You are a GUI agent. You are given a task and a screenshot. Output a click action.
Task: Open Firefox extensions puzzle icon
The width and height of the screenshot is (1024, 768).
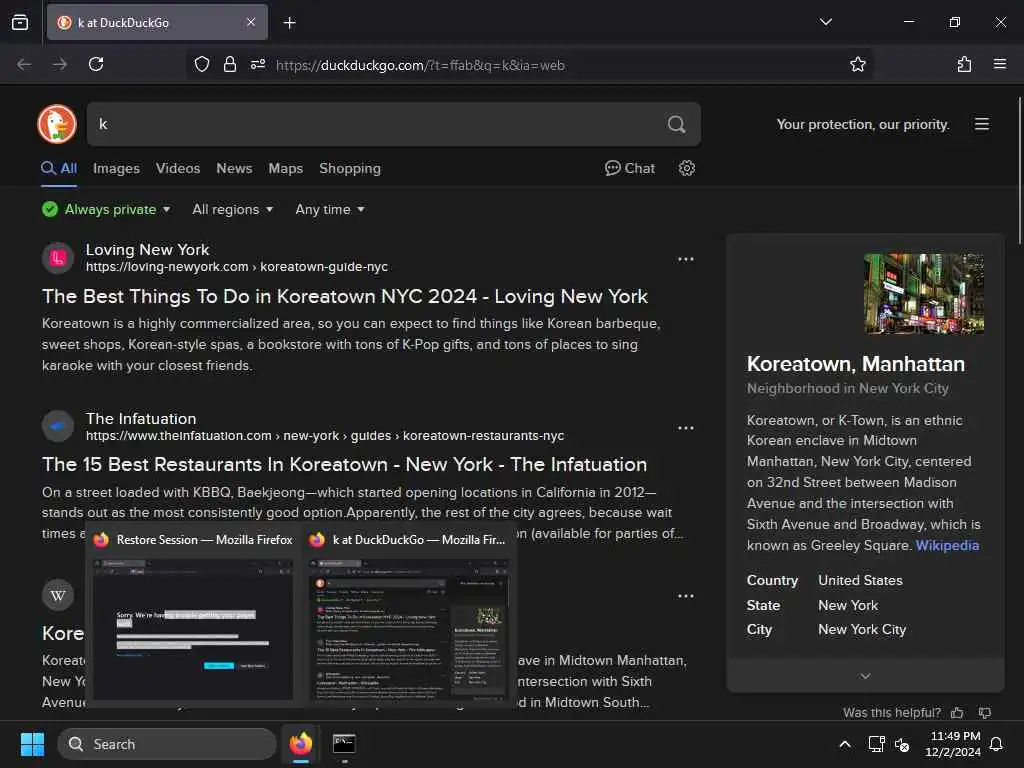pos(964,64)
